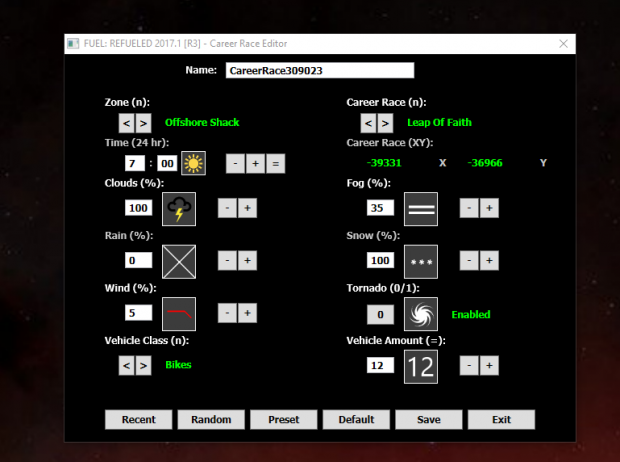Image resolution: width=620 pixels, height=462 pixels.
Task: Save the career race
Action: [x=429, y=419]
